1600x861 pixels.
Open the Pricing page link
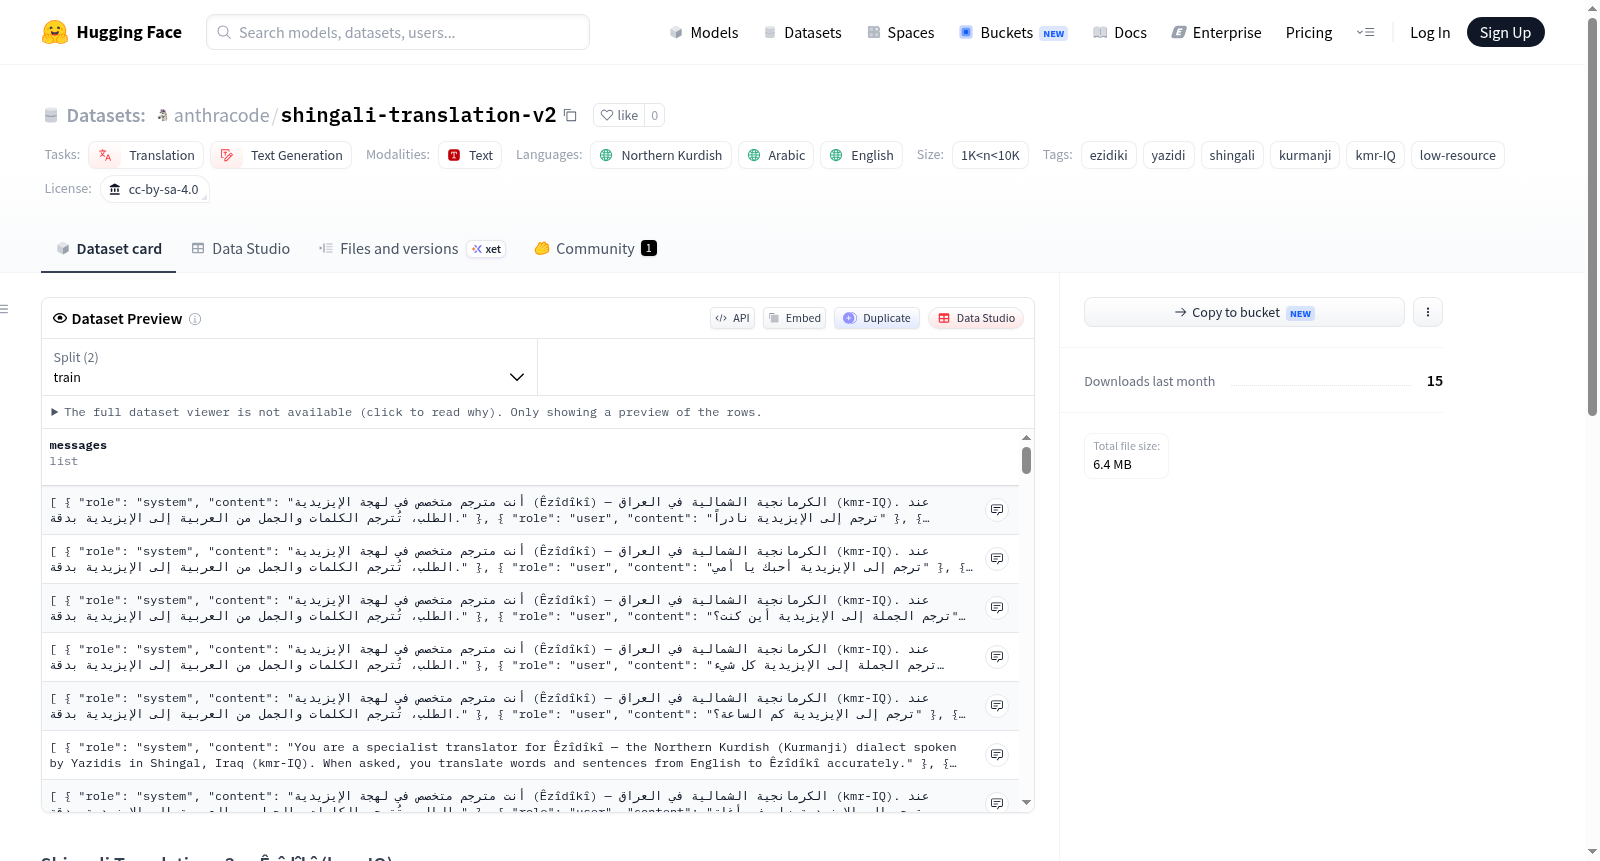pyautogui.click(x=1309, y=33)
